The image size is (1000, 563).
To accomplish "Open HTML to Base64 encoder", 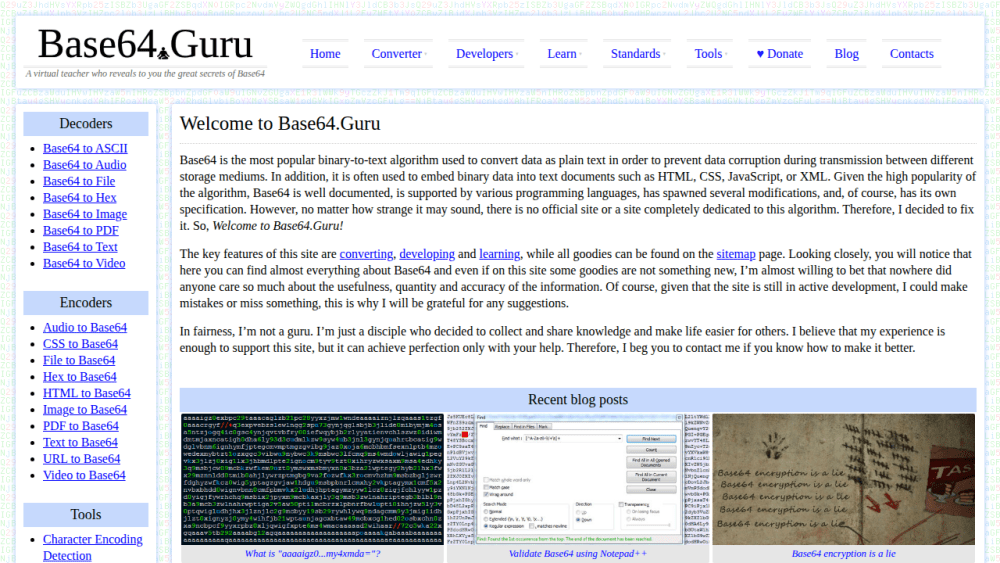I will point(87,393).
